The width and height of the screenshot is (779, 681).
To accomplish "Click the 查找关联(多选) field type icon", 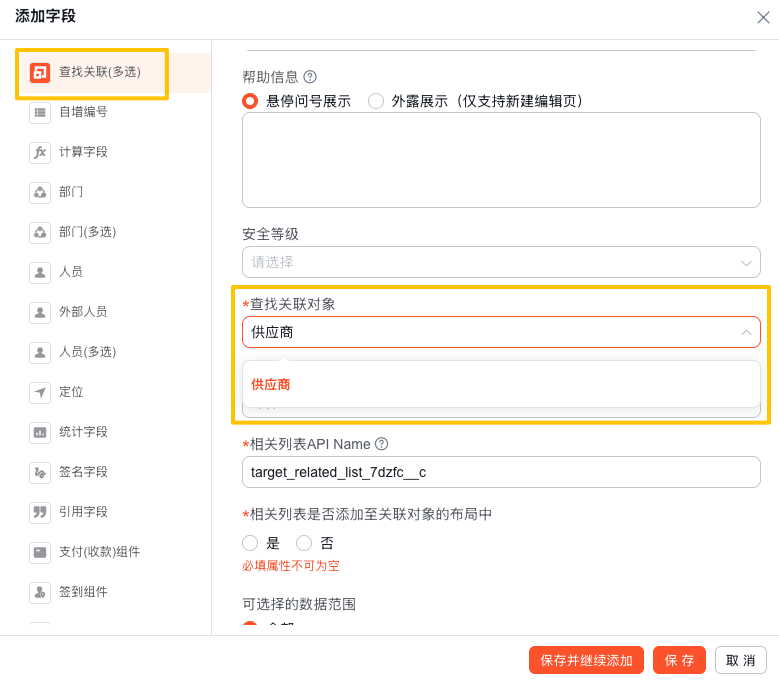I will [40, 73].
